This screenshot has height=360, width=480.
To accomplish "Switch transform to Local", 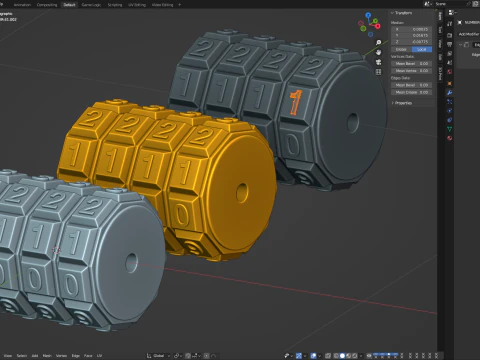I will click(422, 49).
